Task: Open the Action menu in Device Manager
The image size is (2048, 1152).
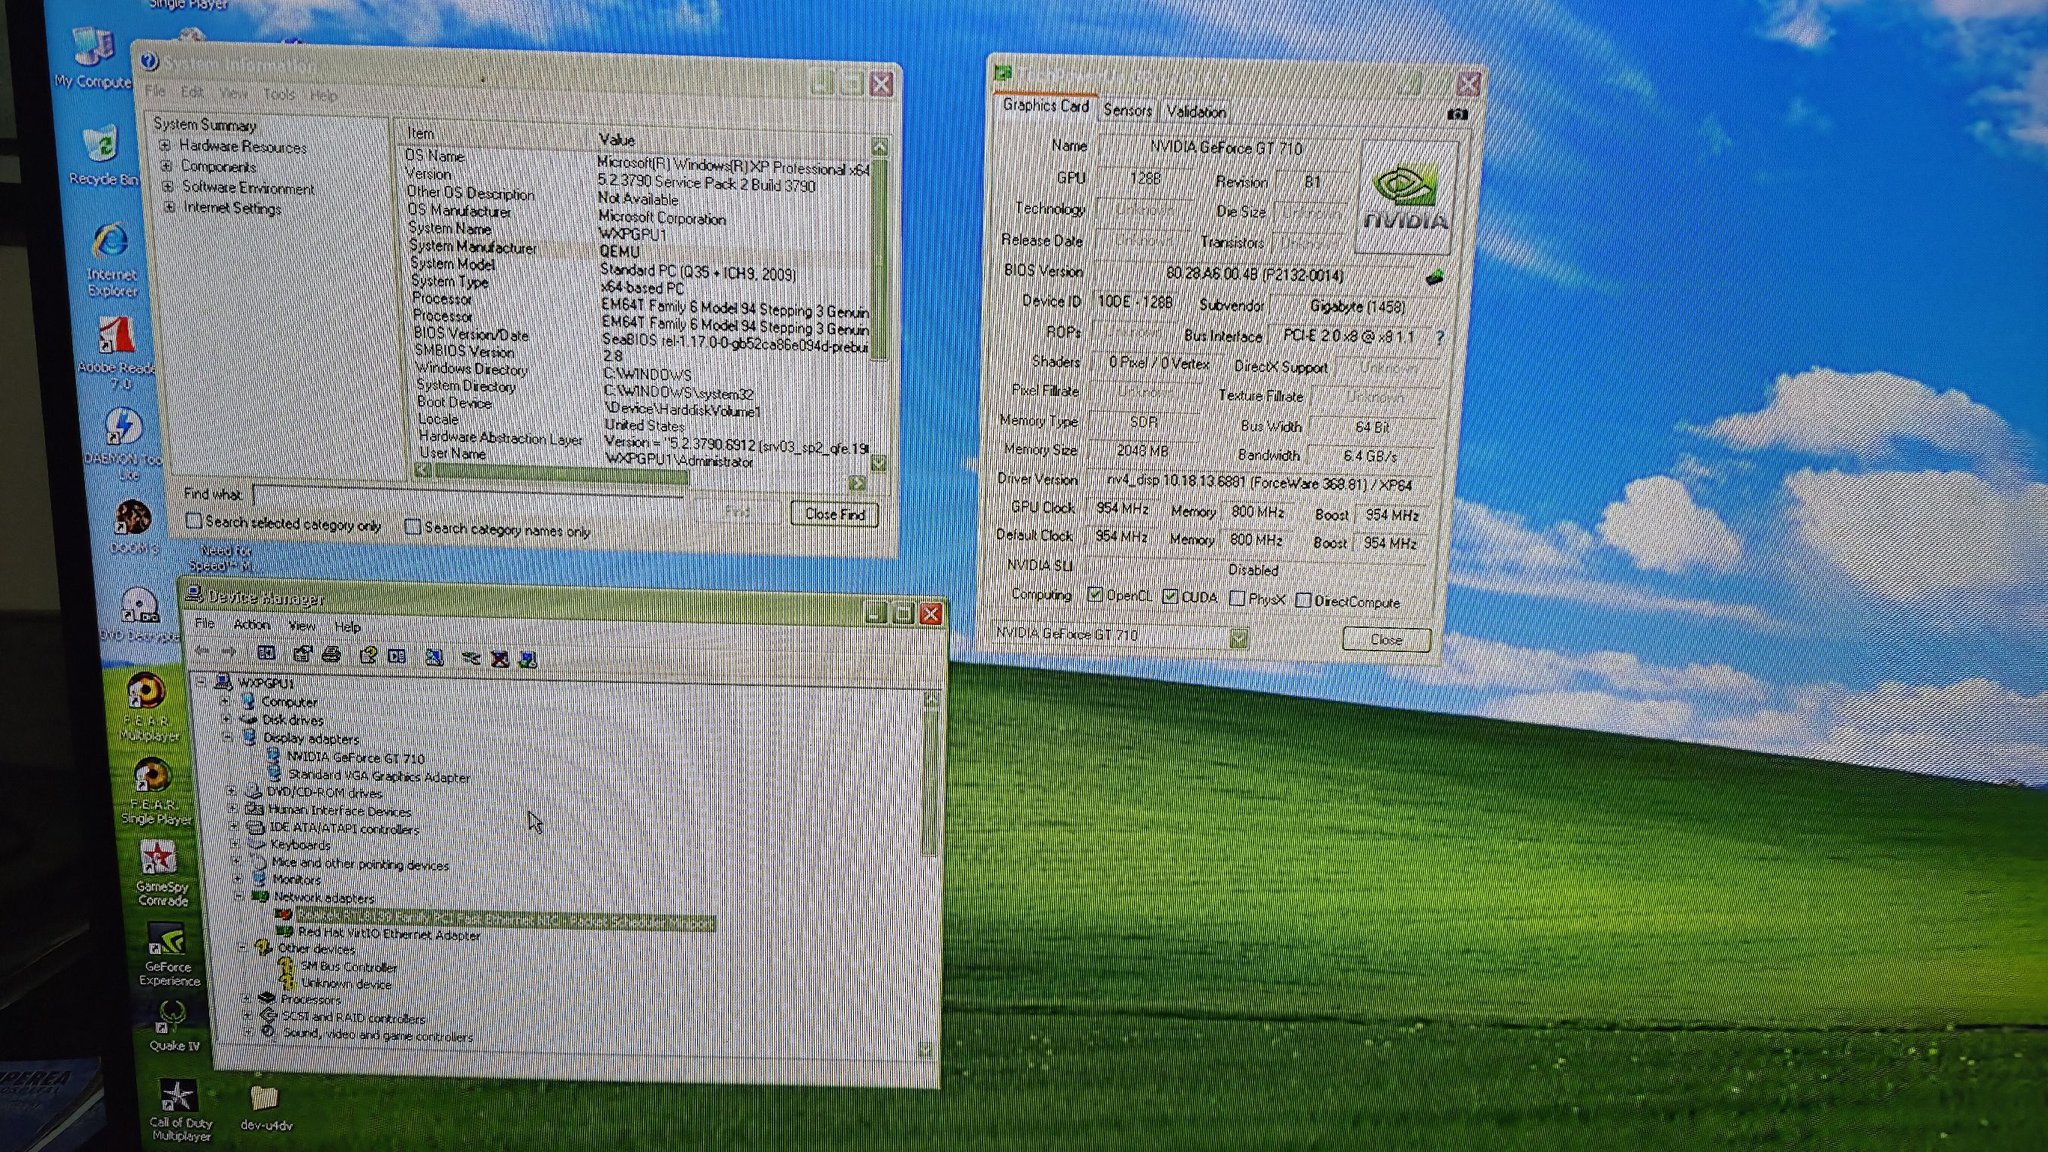Action: (252, 624)
